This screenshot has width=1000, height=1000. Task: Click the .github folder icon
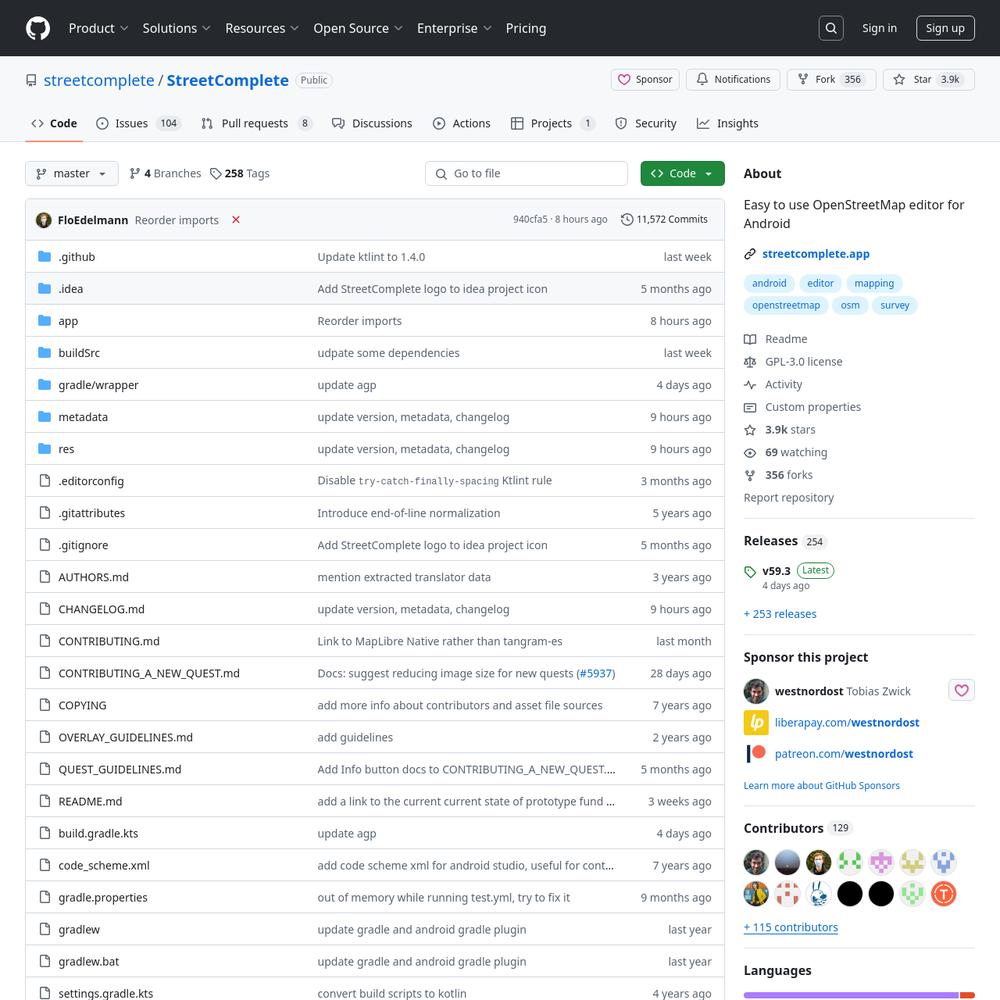pyautogui.click(x=44, y=256)
